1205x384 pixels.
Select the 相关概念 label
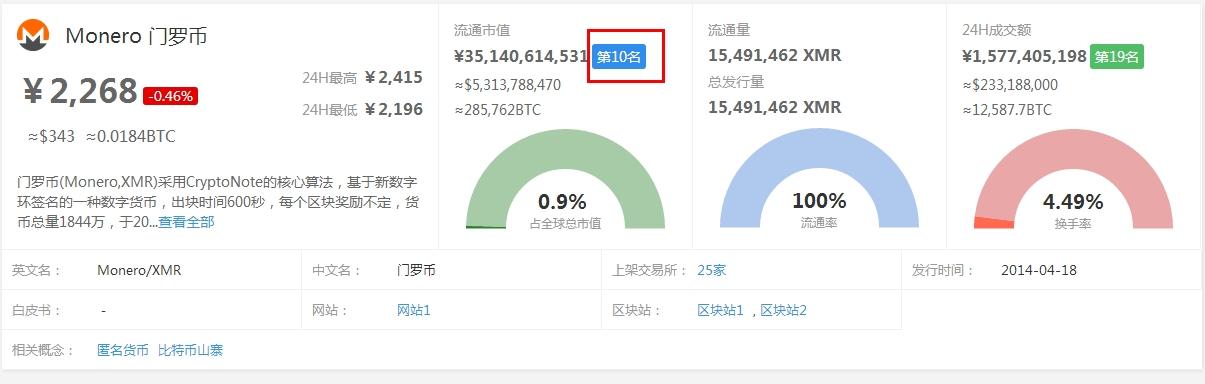[44, 350]
